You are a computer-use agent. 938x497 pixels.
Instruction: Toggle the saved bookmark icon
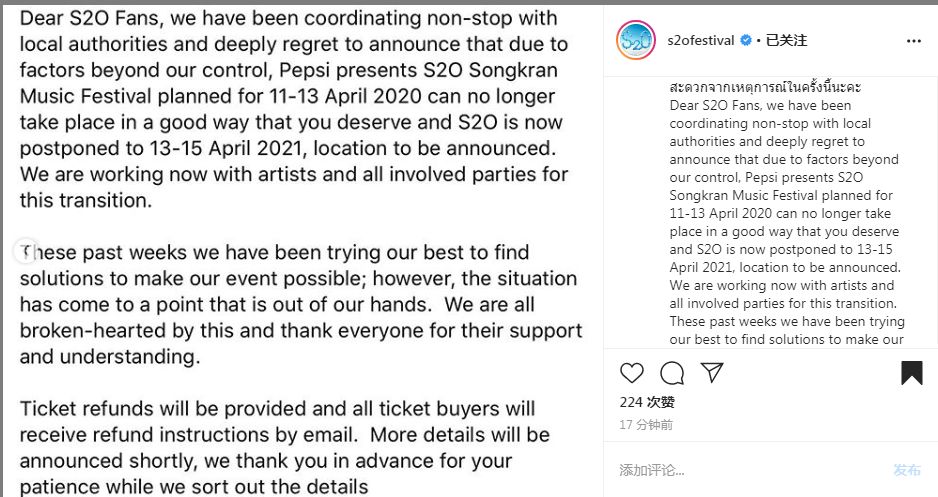(912, 373)
